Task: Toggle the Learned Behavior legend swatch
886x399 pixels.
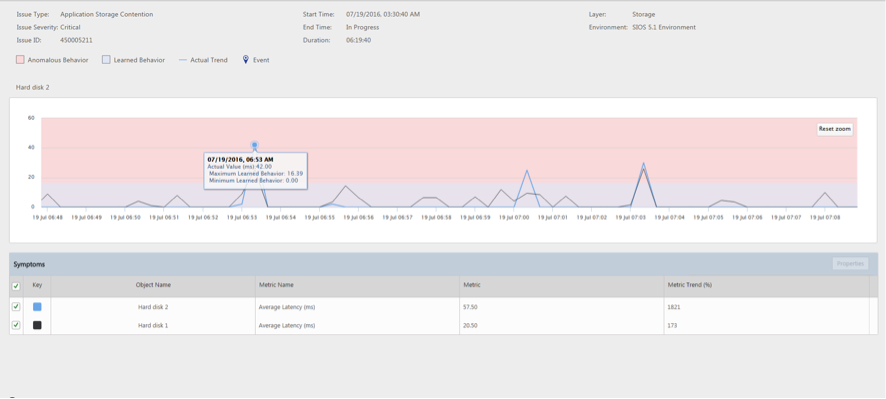Action: pyautogui.click(x=106, y=60)
